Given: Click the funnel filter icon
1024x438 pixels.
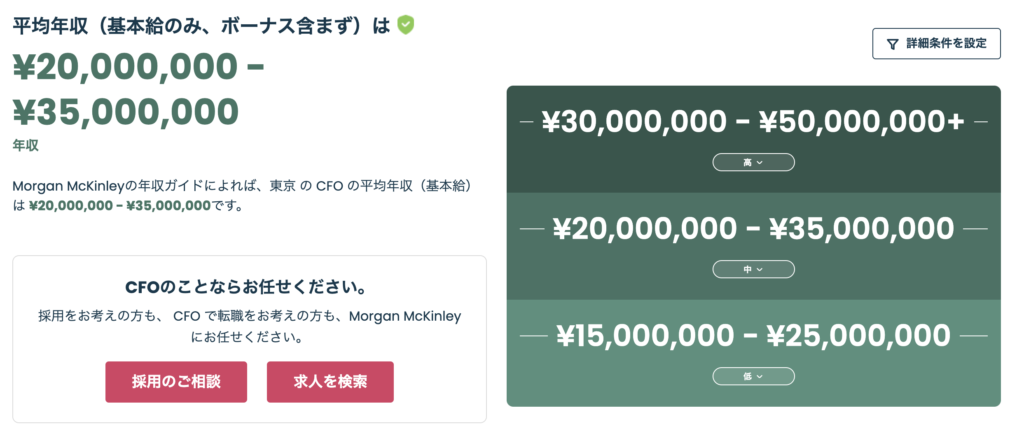Looking at the screenshot, I should [x=891, y=44].
